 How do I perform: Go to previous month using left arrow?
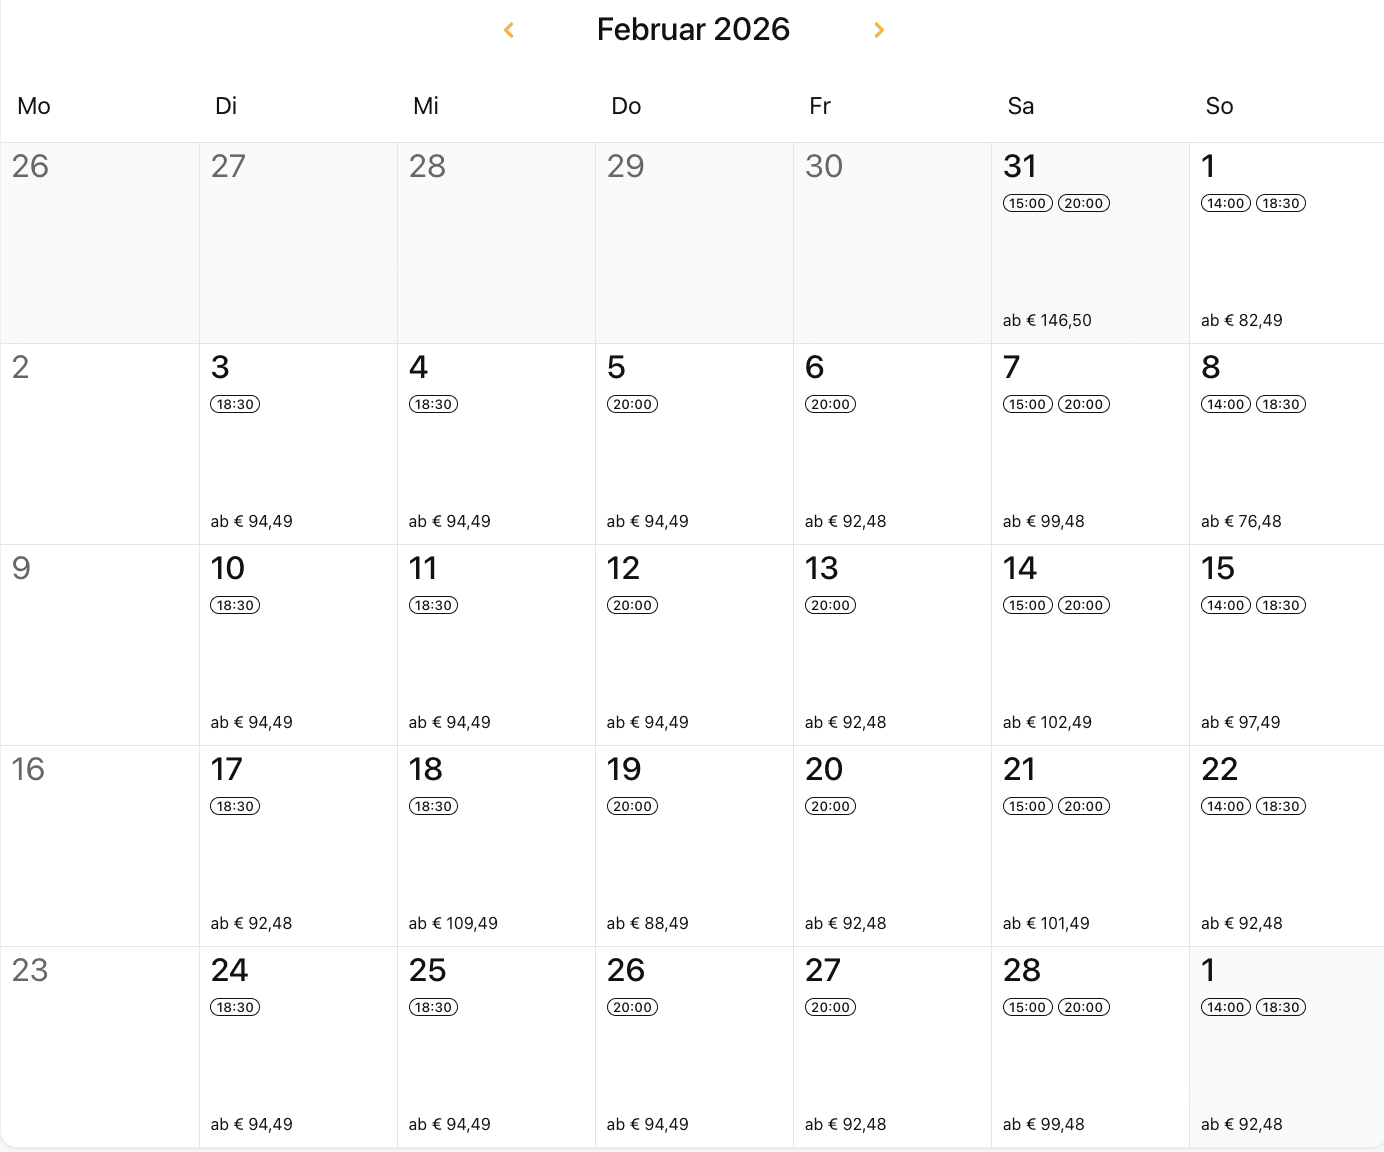coord(509,30)
